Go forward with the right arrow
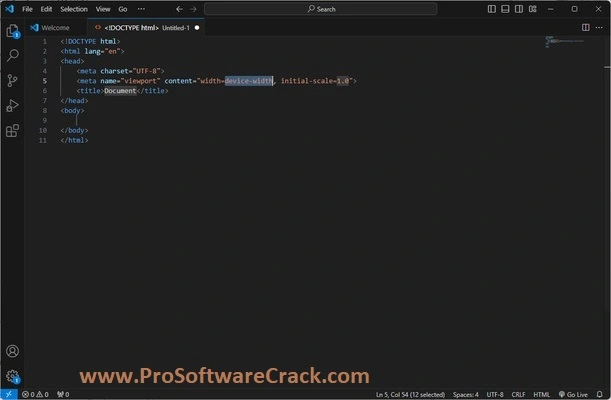Viewport: 611px width, 400px height. tap(193, 9)
